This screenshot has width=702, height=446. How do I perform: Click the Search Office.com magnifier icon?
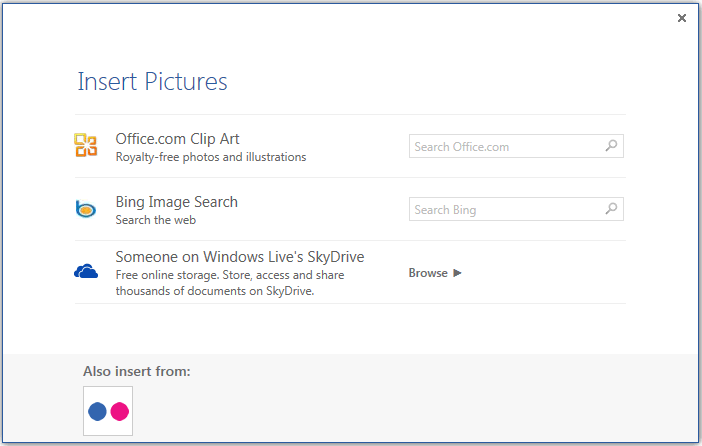coord(611,146)
